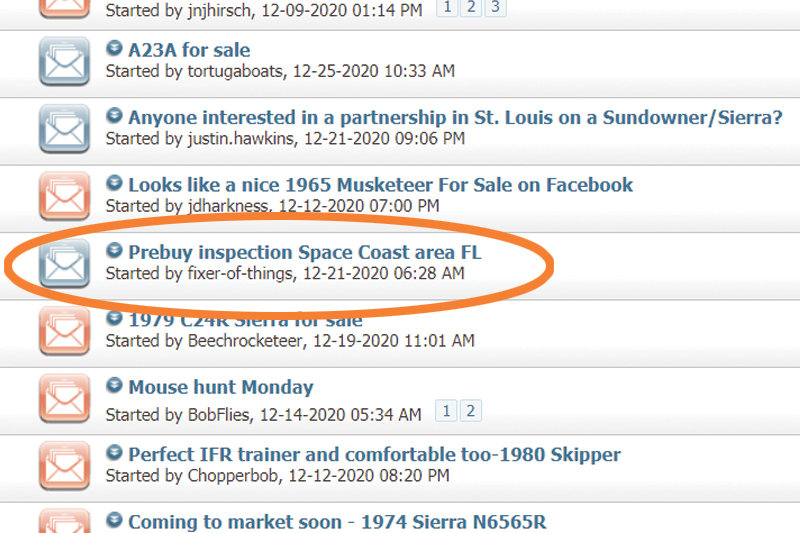Viewport: 800px width, 533px height.
Task: Open the 1965 Musketeer For Sale thread
Action: (x=381, y=185)
